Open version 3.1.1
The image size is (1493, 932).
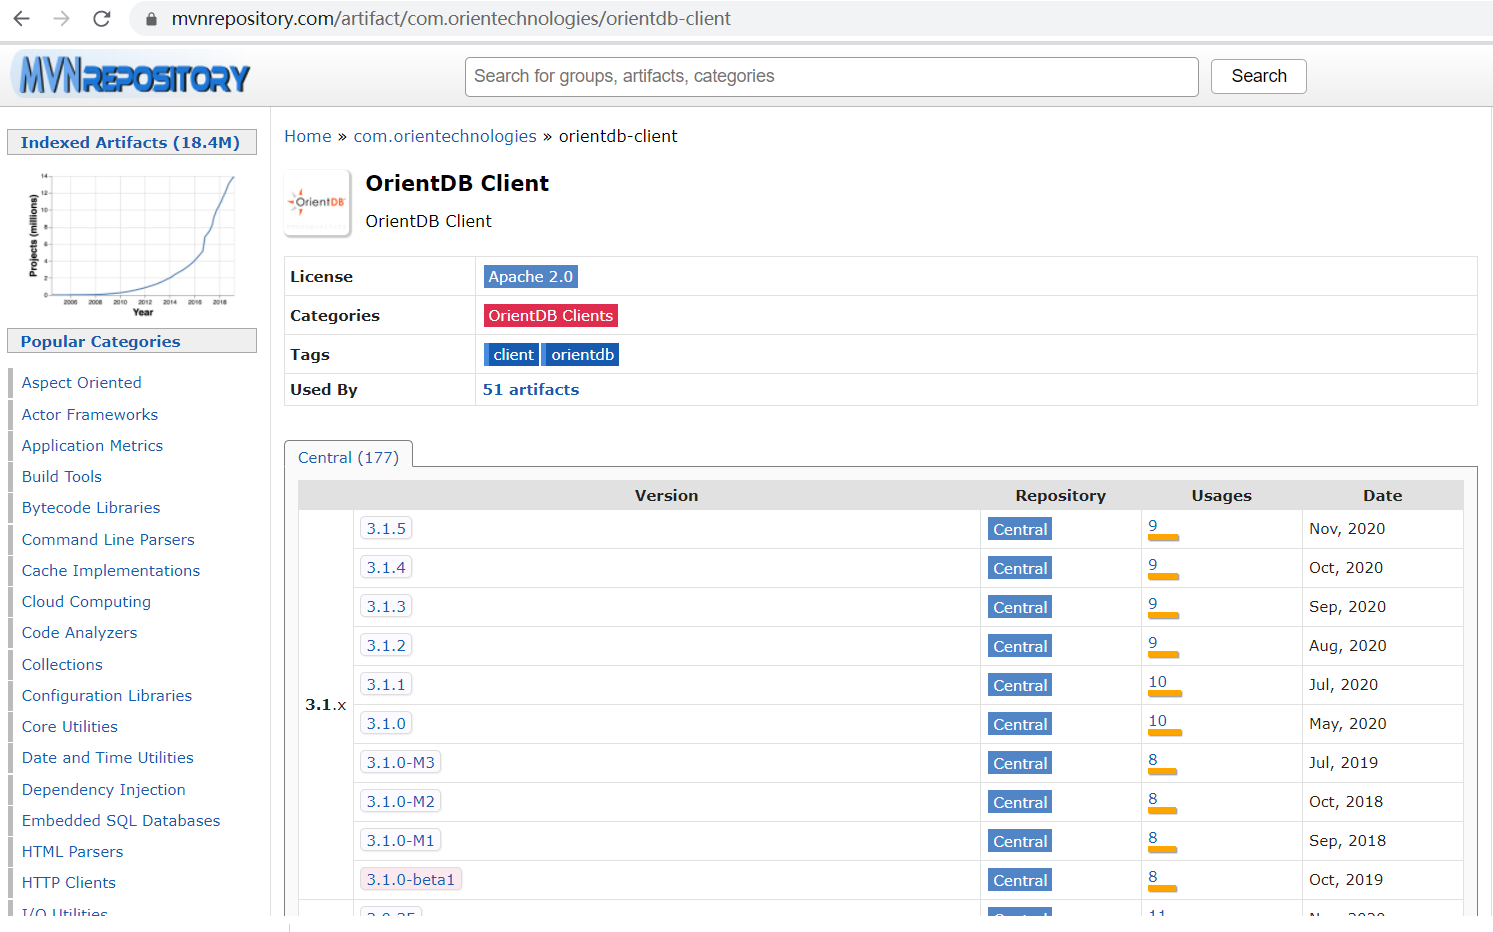pos(386,684)
